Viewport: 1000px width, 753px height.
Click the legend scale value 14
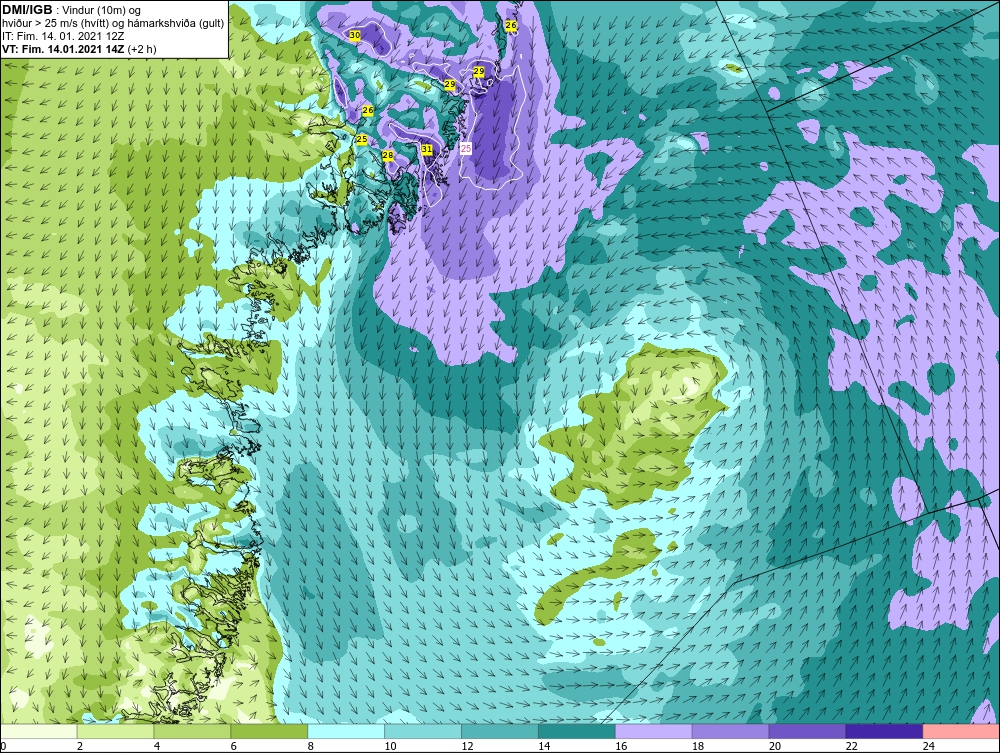pos(544,746)
